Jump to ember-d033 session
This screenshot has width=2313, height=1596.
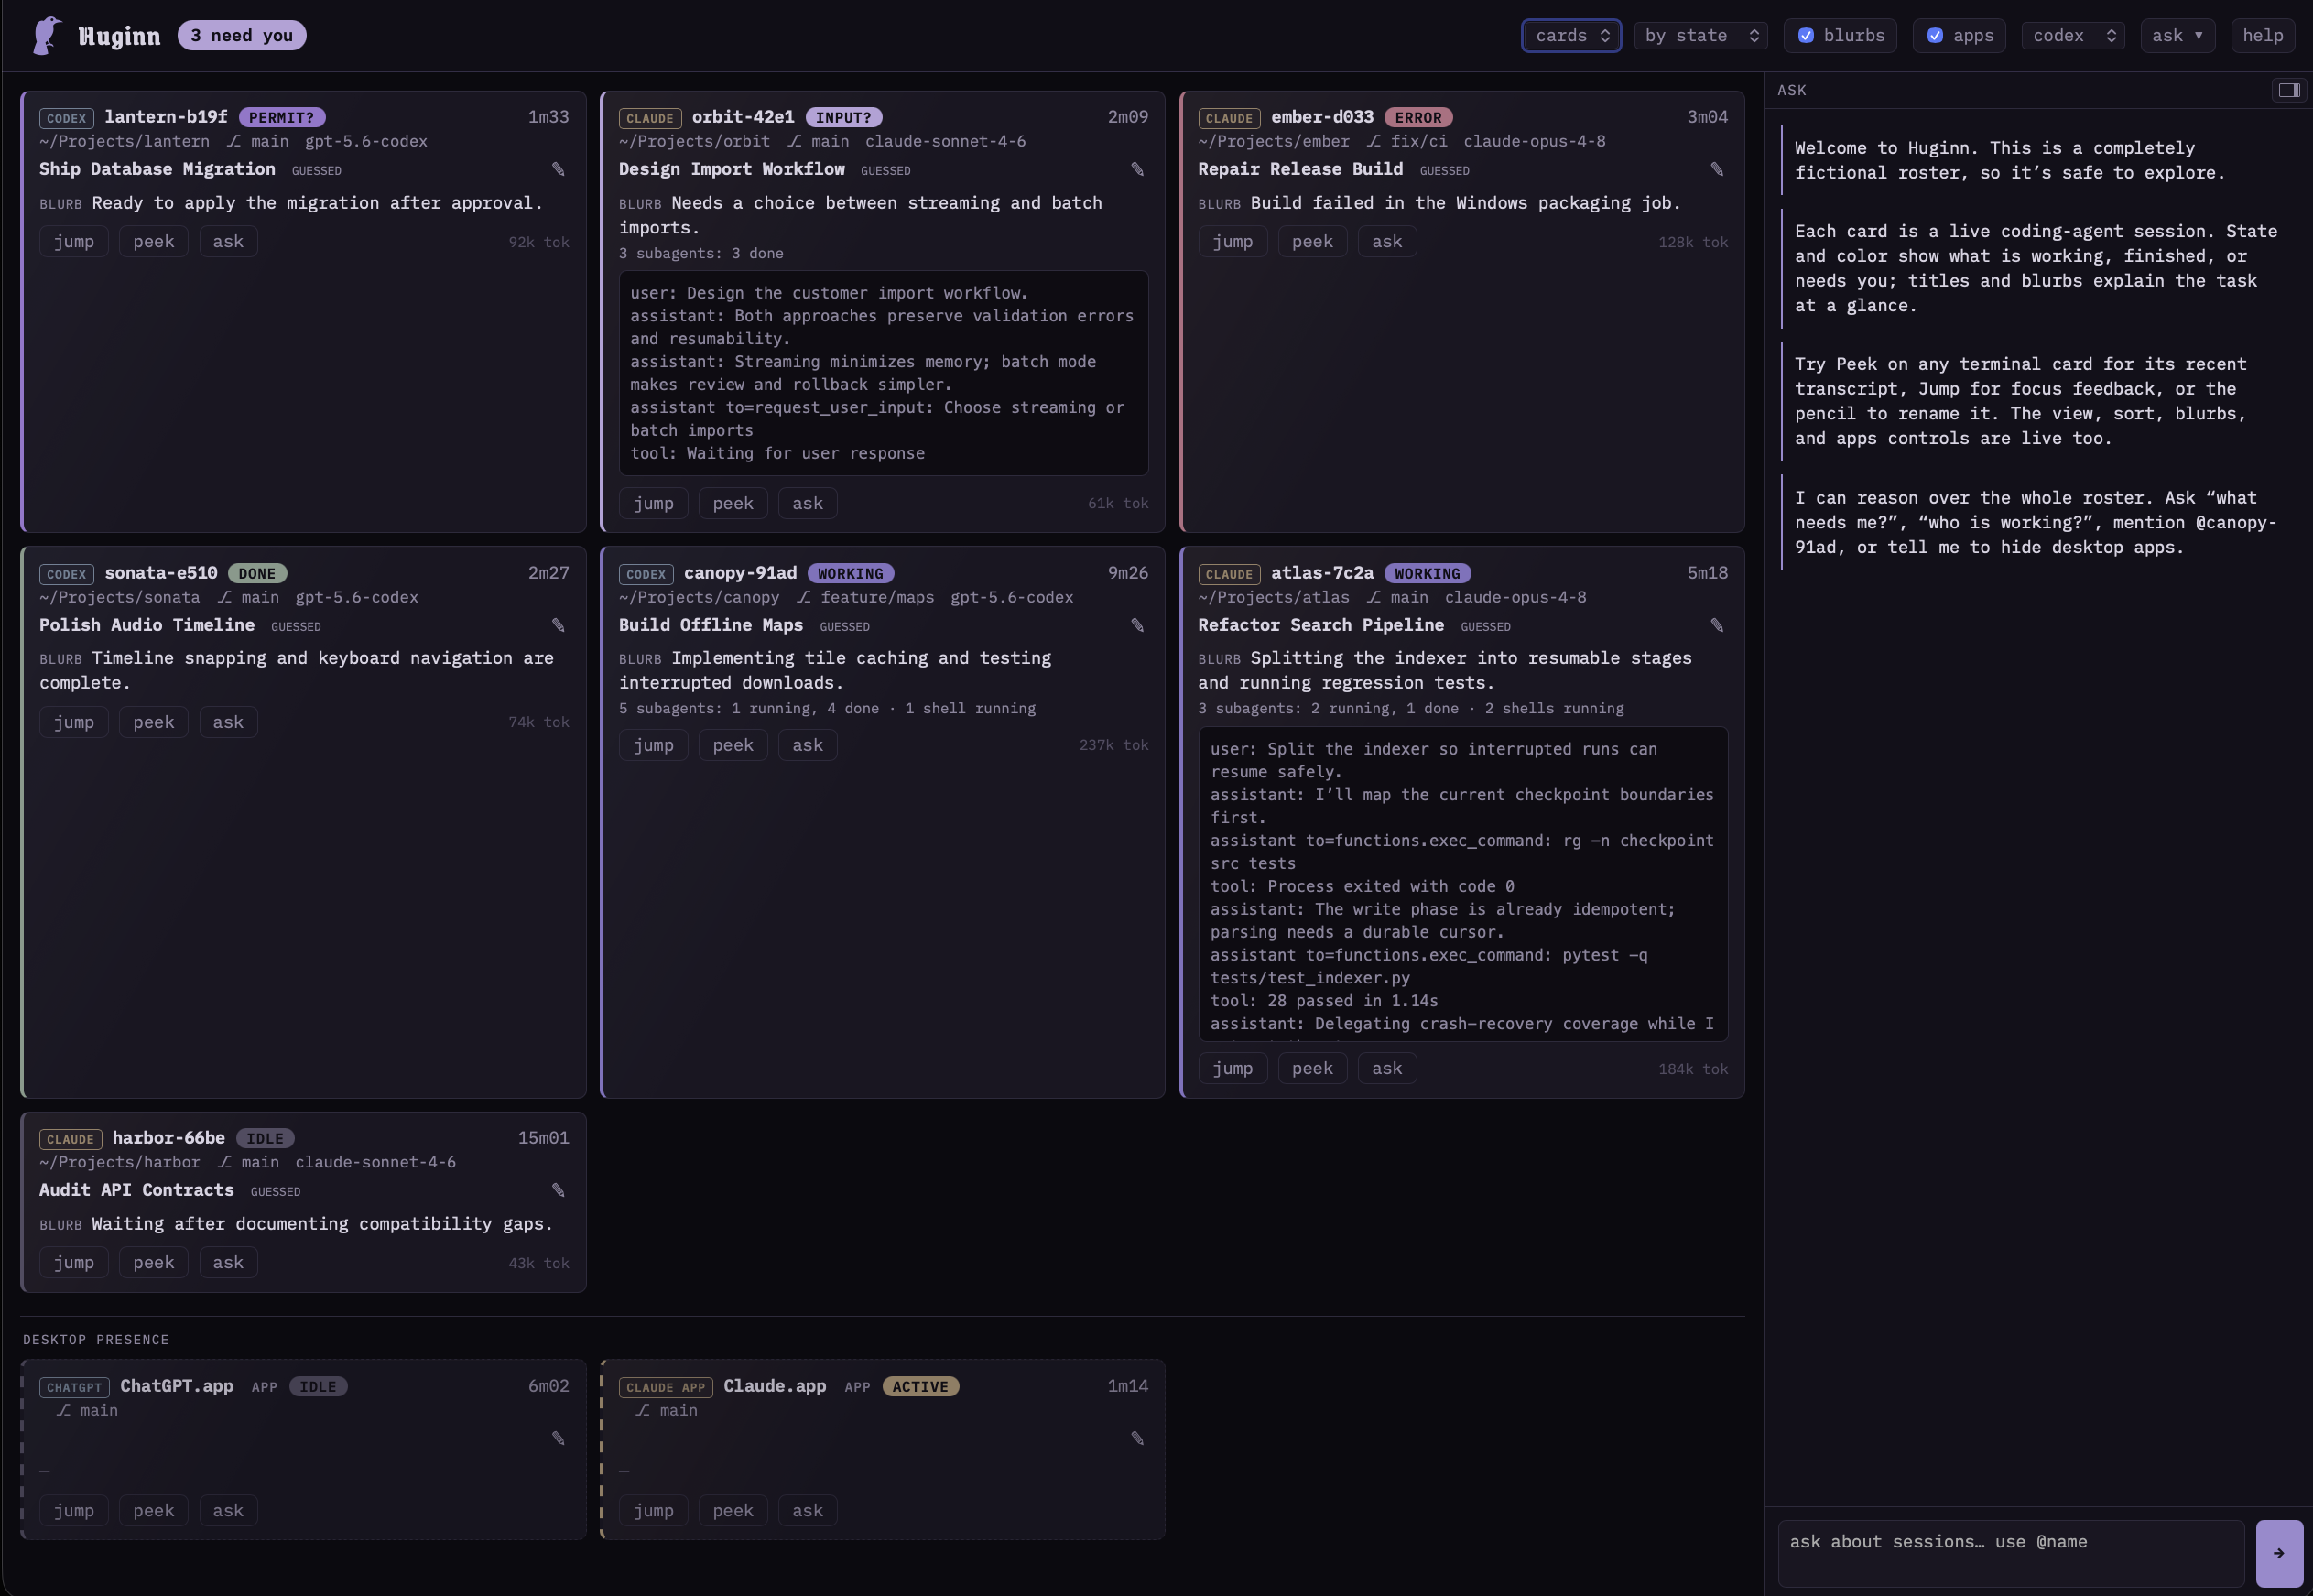tap(1233, 242)
